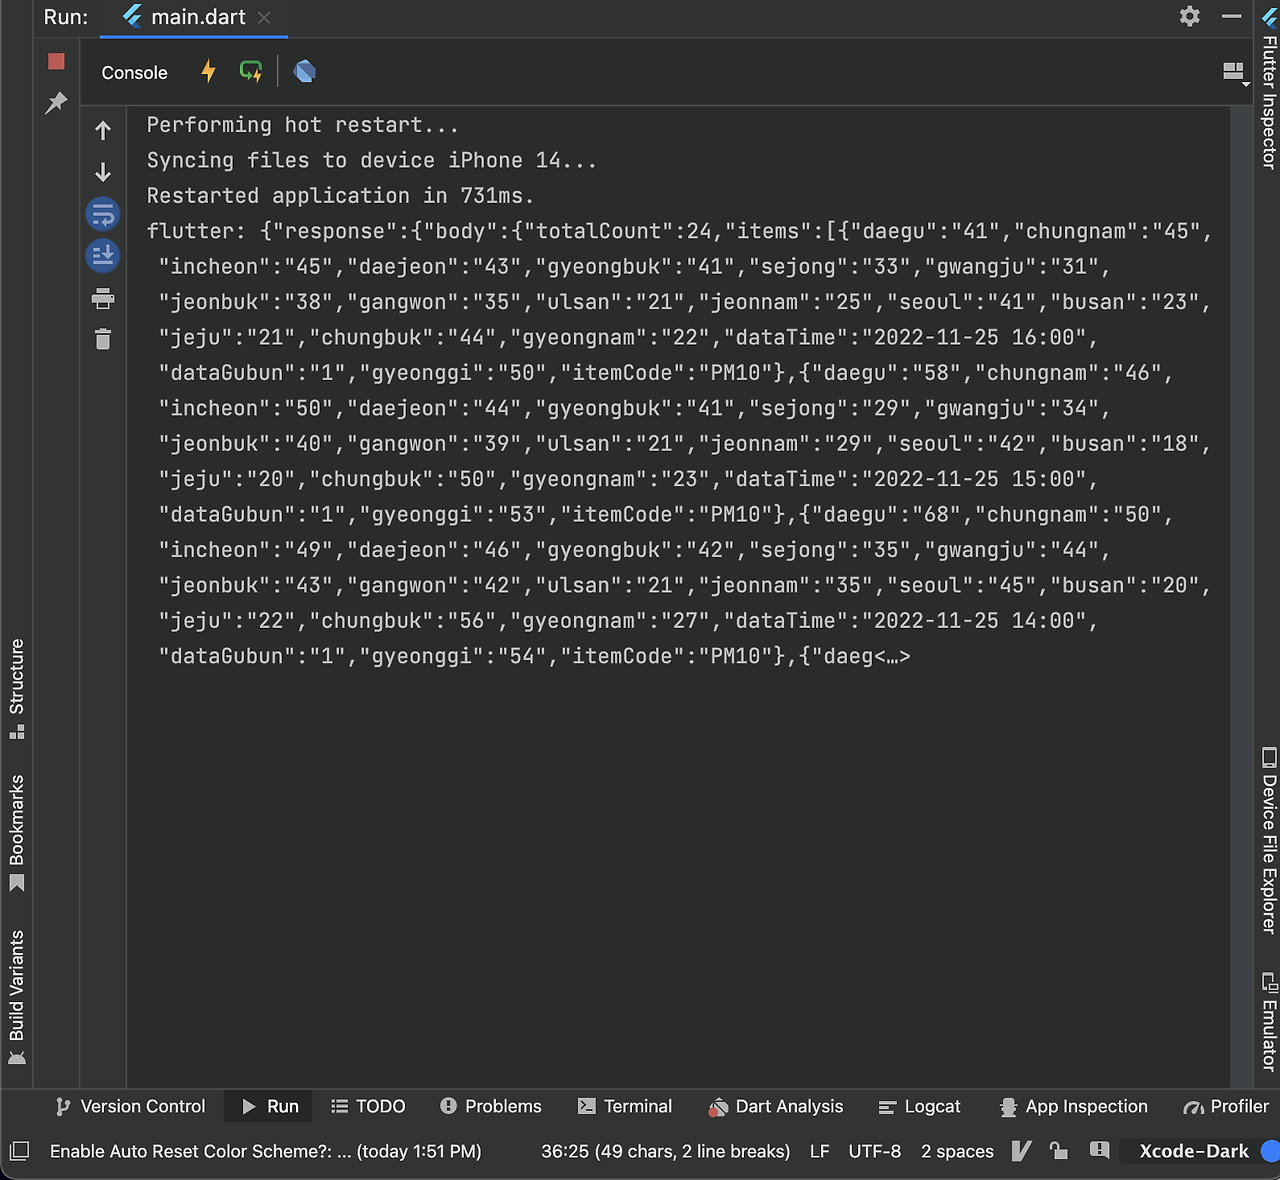Open the Profiler tool window

tap(1226, 1106)
